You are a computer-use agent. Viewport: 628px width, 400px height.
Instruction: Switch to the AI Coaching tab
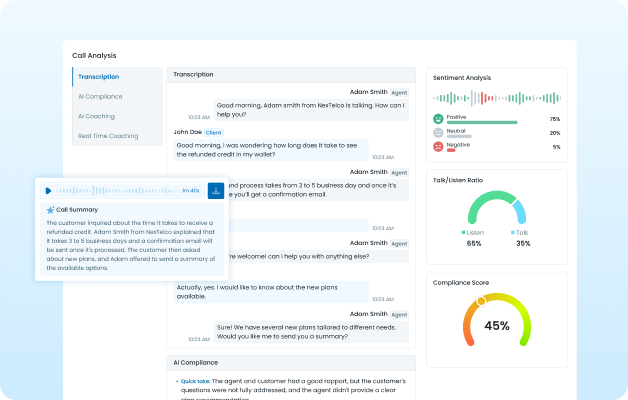[x=97, y=116]
